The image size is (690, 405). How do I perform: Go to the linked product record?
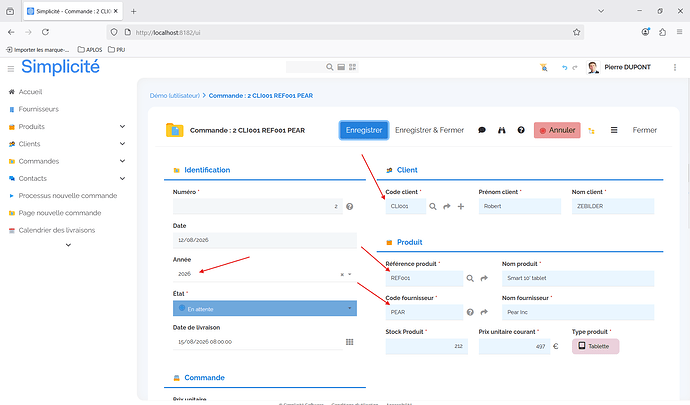coord(484,278)
